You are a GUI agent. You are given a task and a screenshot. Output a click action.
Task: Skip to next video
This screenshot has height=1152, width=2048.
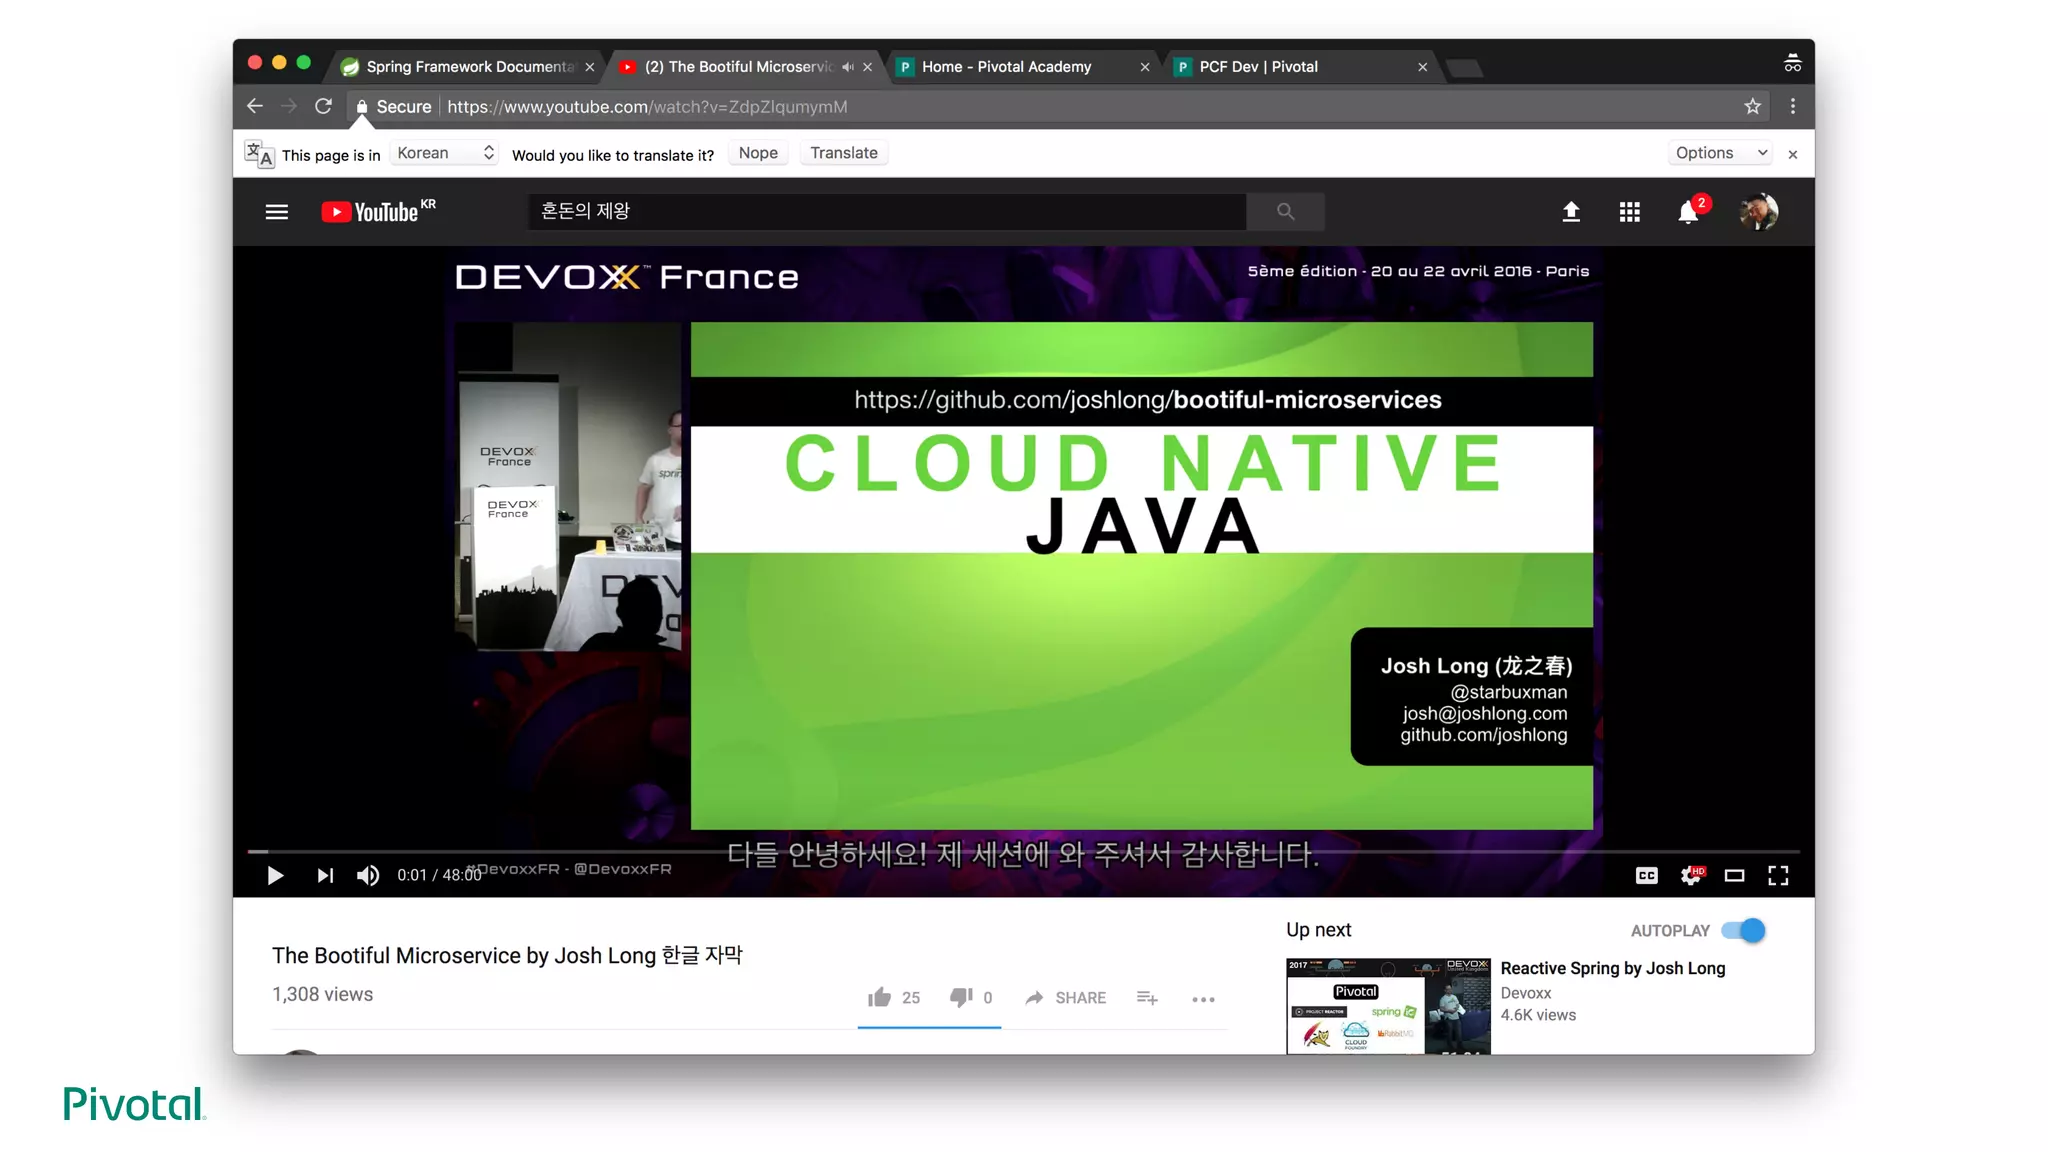pyautogui.click(x=325, y=876)
